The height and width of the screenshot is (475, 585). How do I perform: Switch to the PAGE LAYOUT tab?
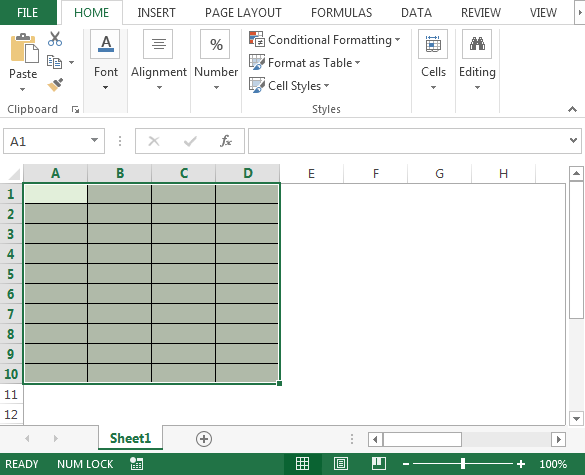(243, 13)
